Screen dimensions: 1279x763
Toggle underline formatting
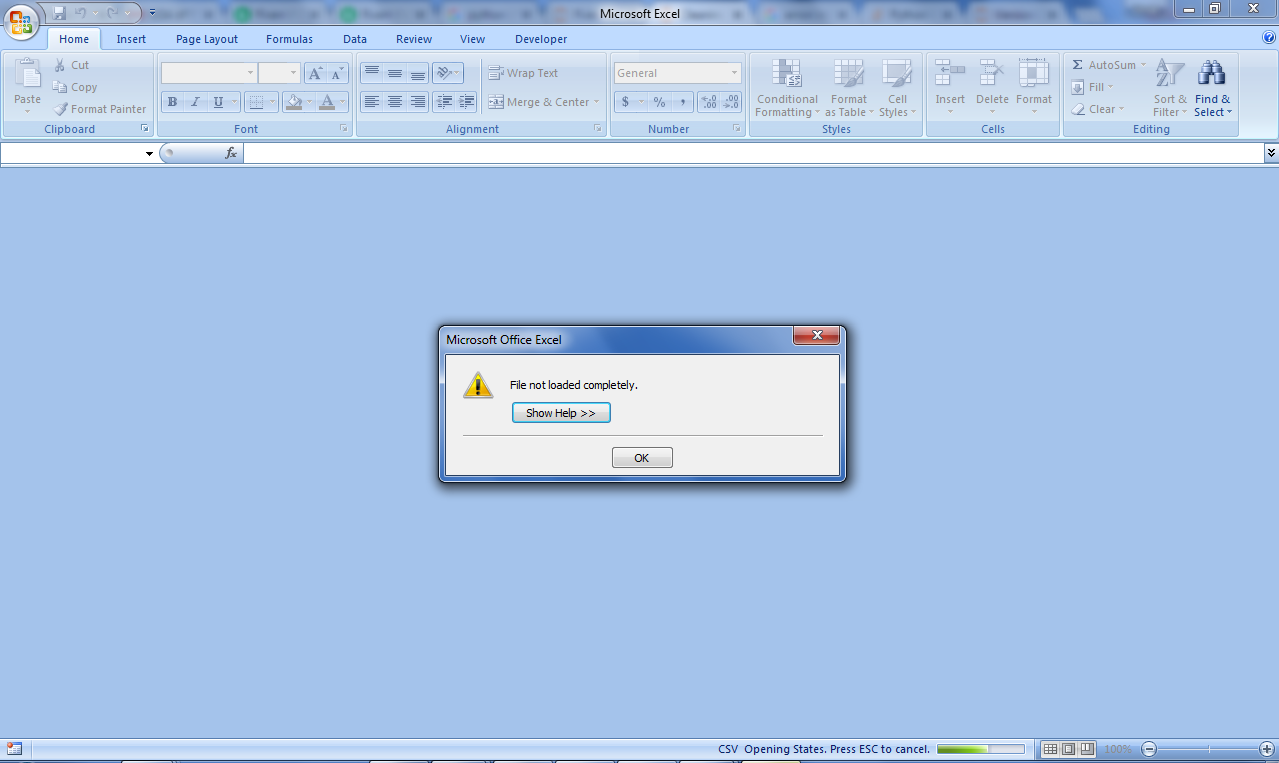point(216,101)
